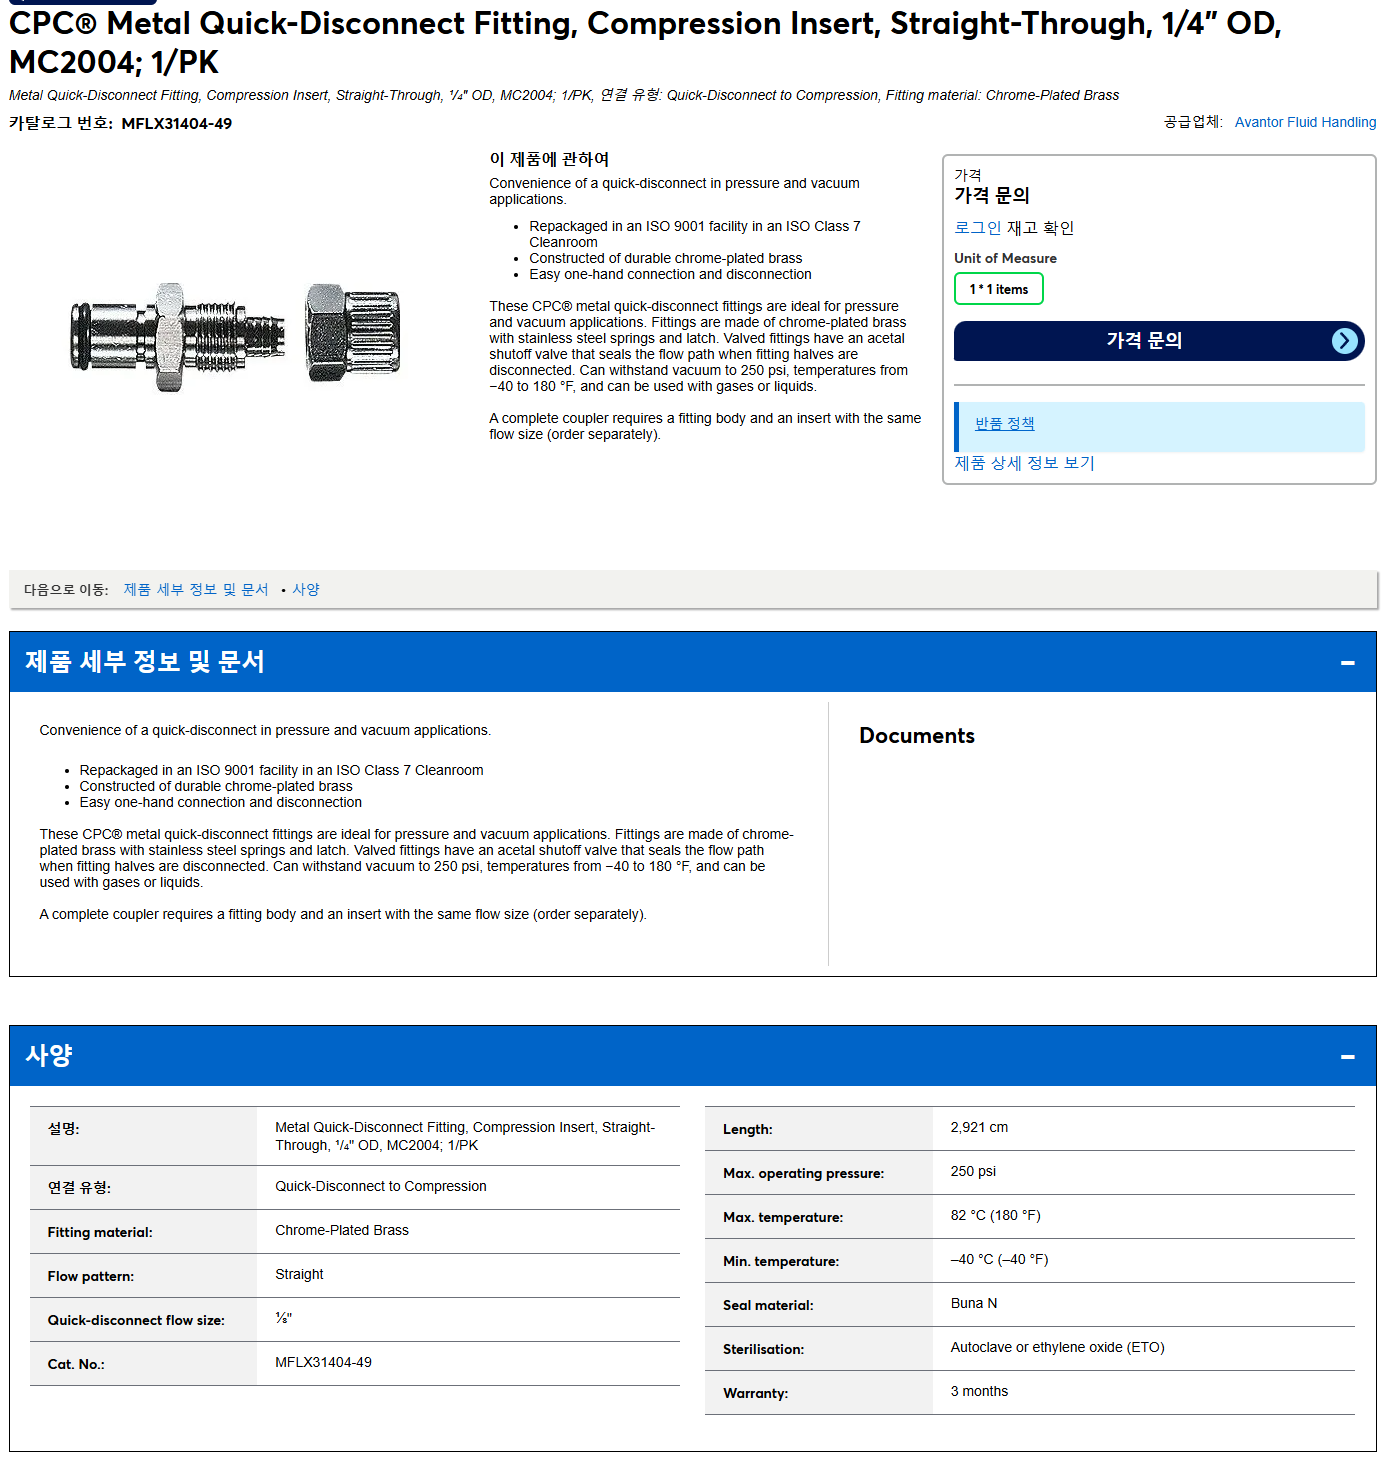Select the ⅛" flow size value
The width and height of the screenshot is (1384, 1472).
(283, 1318)
